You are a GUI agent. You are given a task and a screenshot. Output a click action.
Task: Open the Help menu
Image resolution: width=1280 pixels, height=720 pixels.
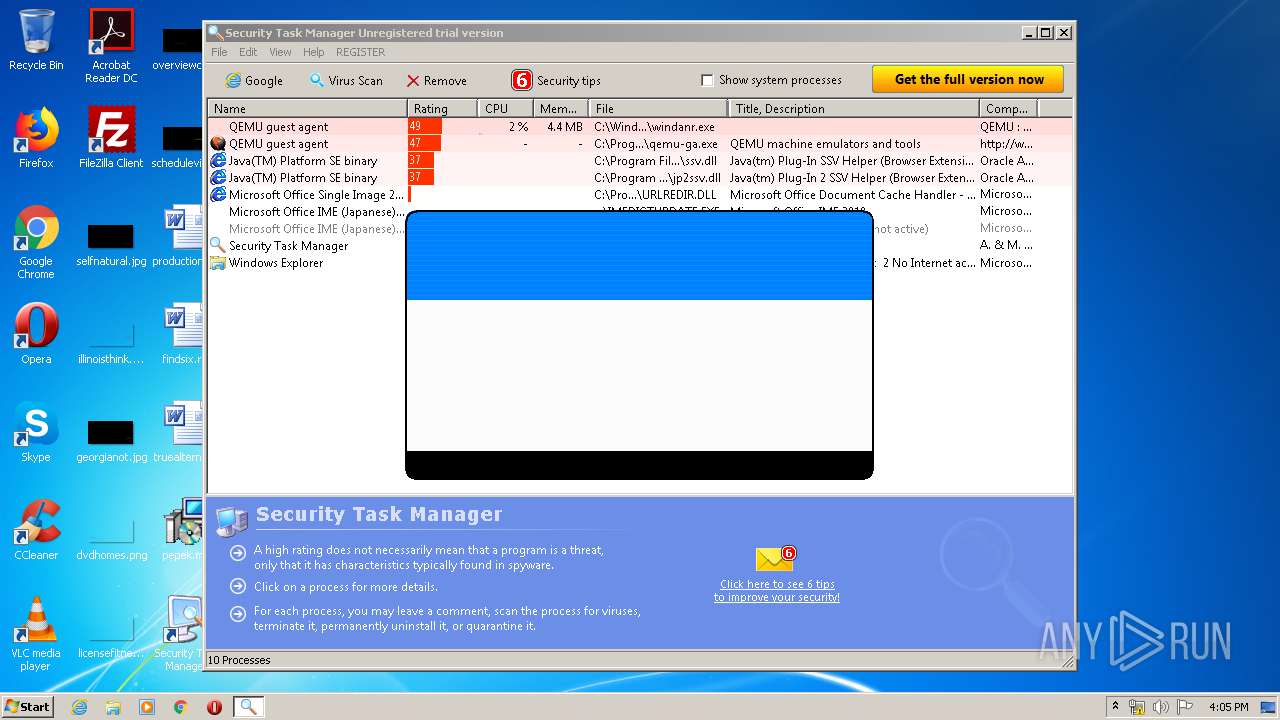[x=314, y=52]
